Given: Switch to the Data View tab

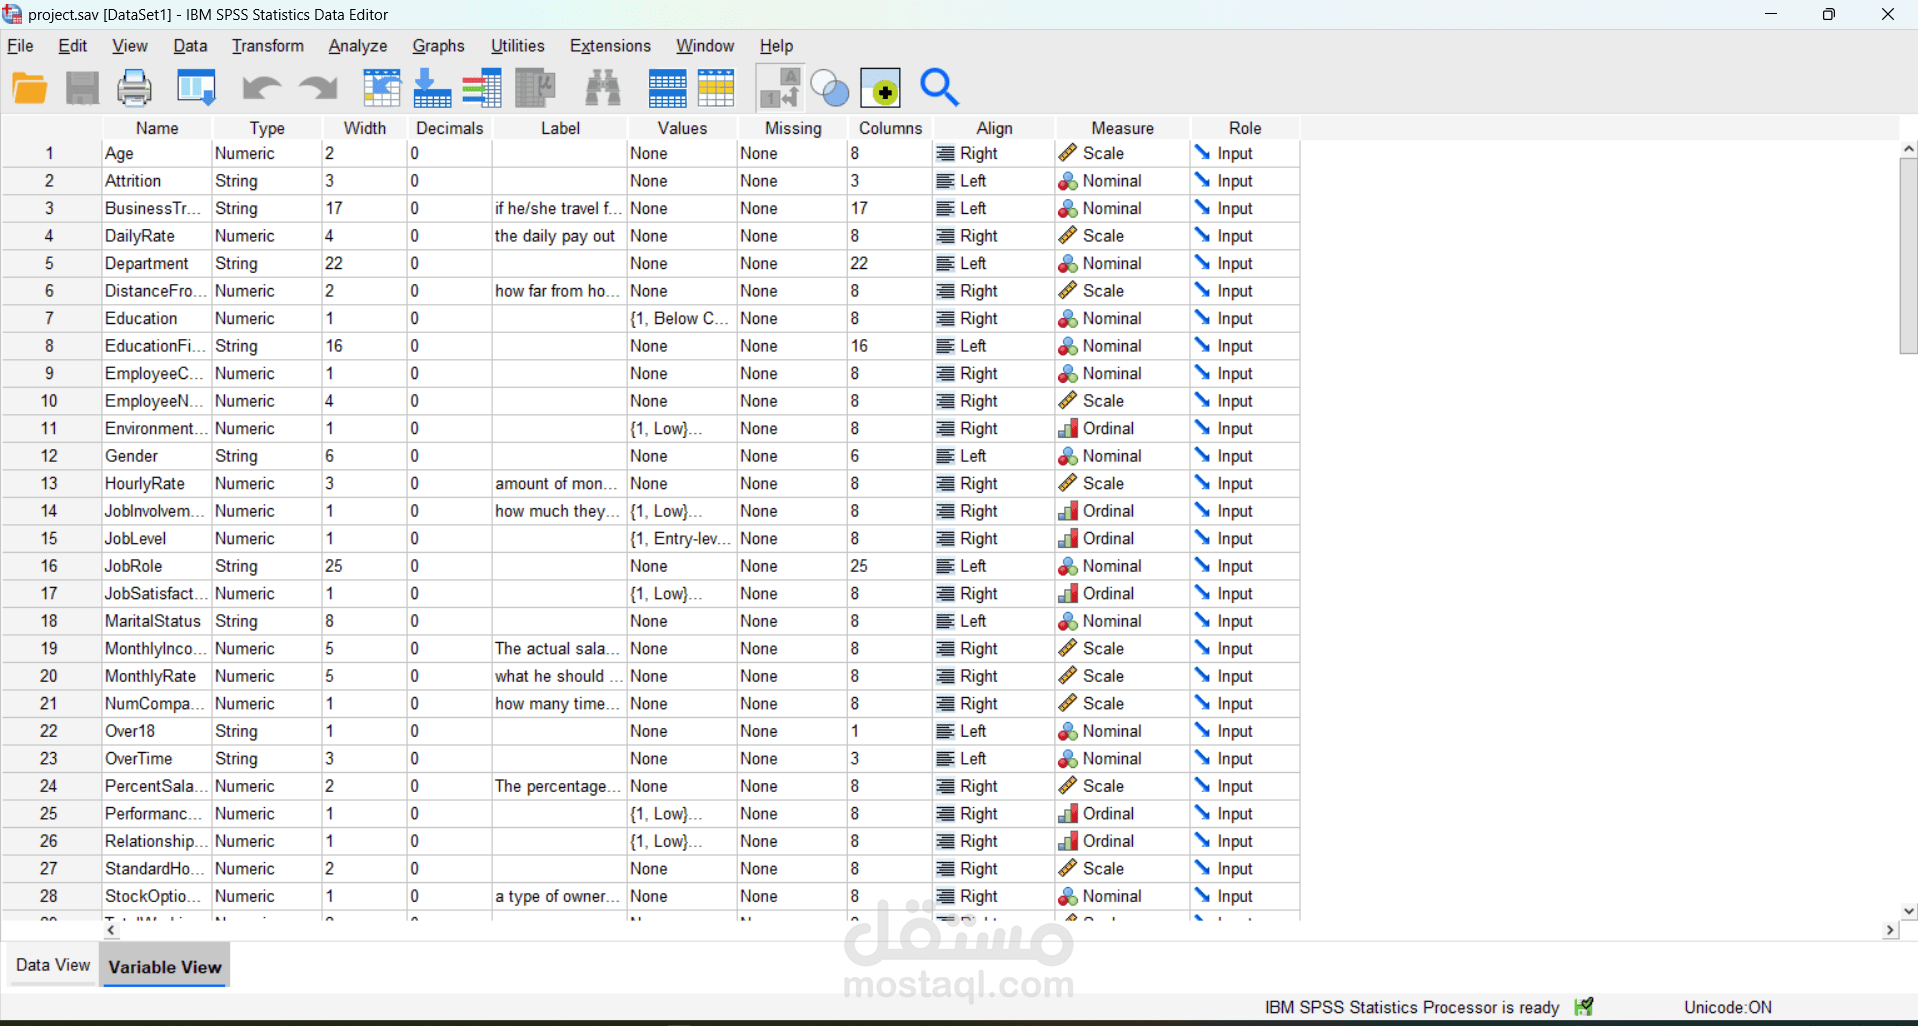Looking at the screenshot, I should point(53,965).
